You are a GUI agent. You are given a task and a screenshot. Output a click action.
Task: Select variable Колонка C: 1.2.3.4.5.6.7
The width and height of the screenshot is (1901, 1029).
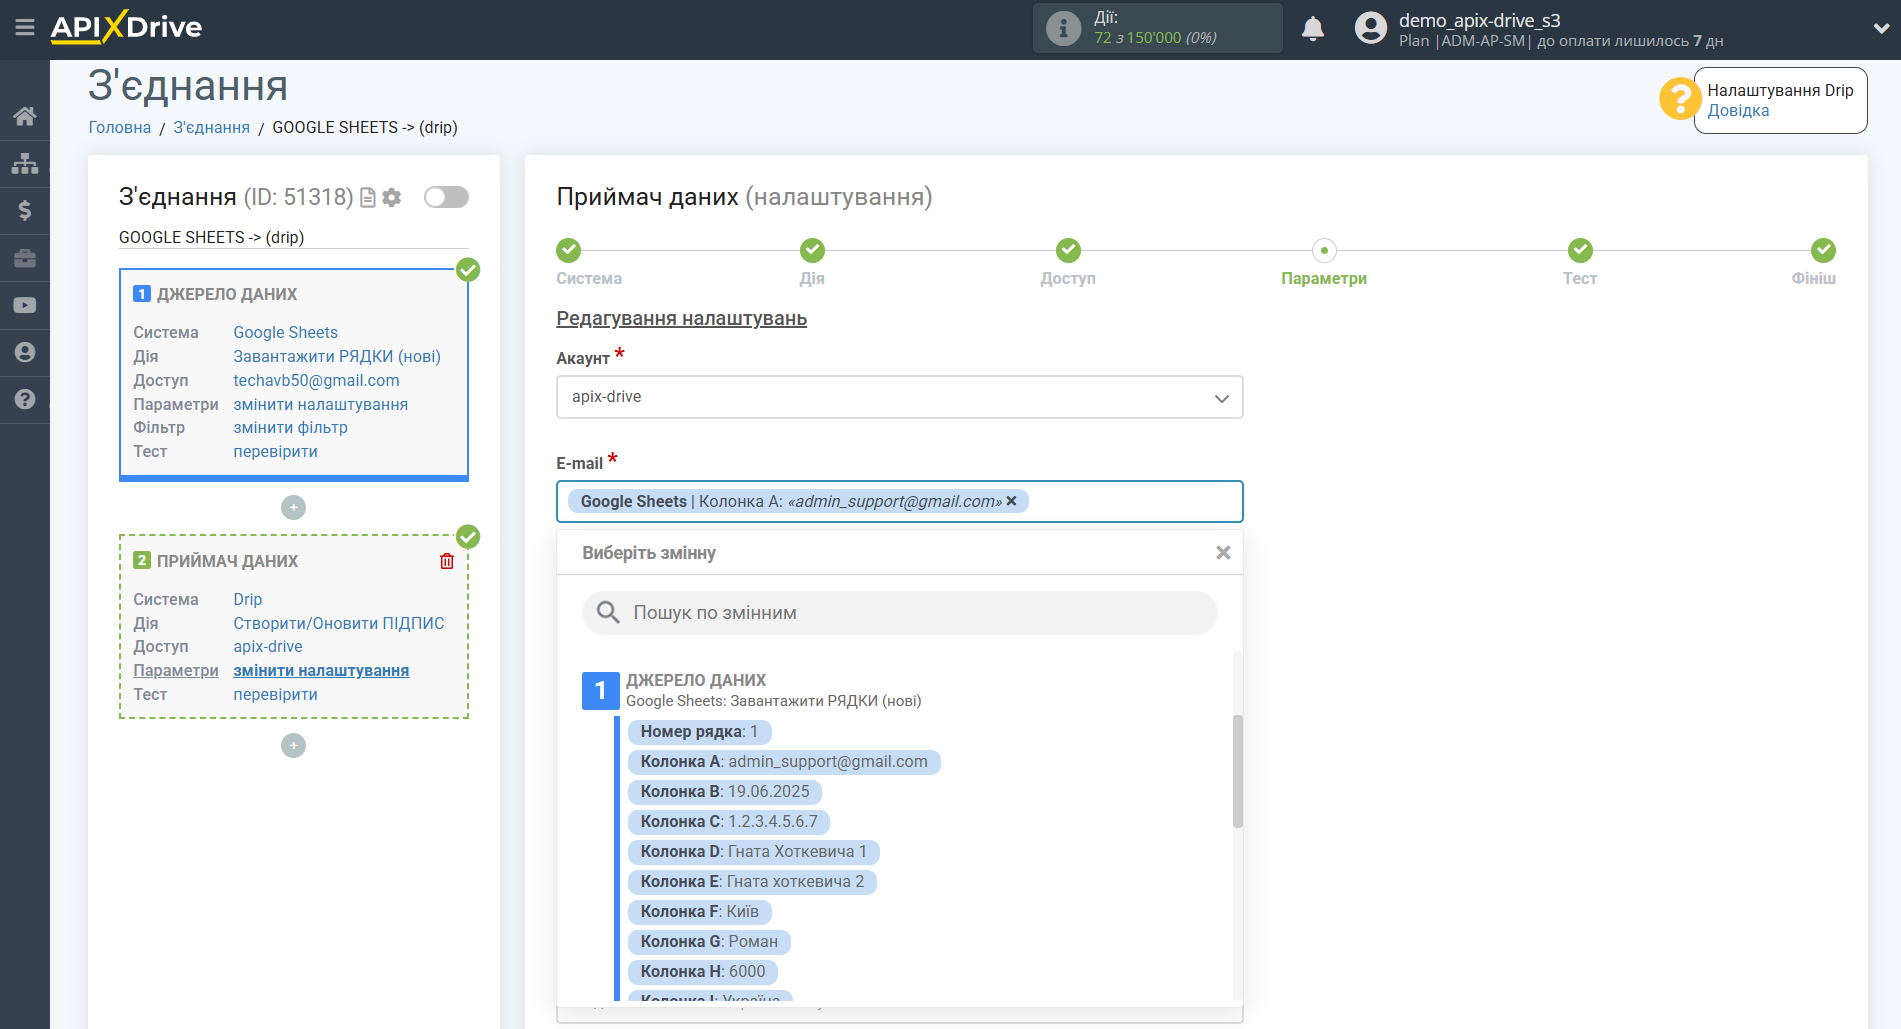tap(729, 822)
